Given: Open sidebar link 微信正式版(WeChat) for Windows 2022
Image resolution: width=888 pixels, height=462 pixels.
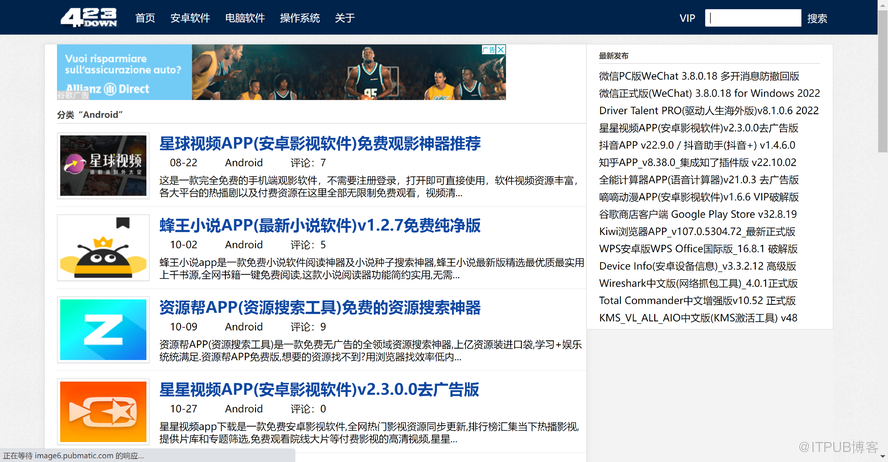Looking at the screenshot, I should [710, 93].
